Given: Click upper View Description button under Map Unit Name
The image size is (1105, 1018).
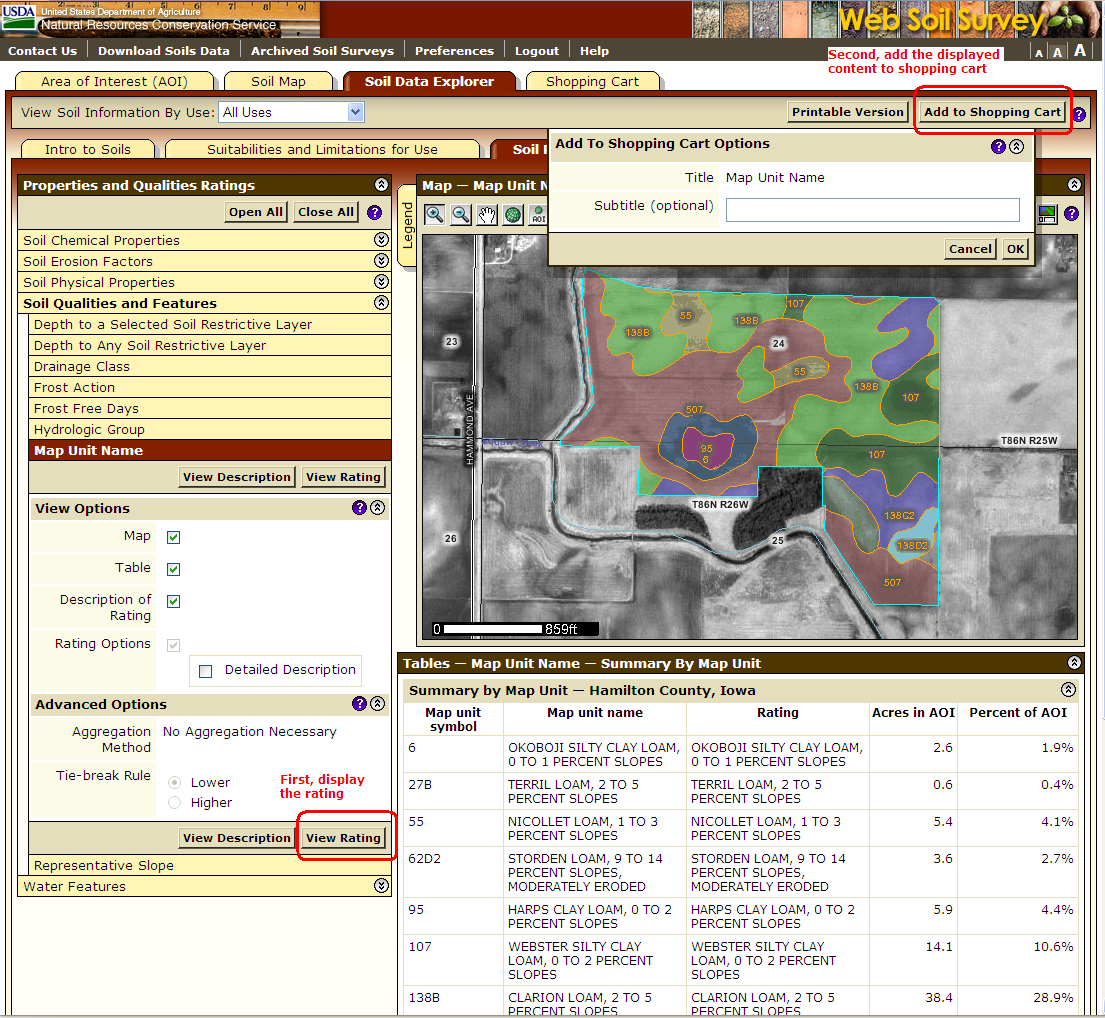Looking at the screenshot, I should tap(237, 477).
